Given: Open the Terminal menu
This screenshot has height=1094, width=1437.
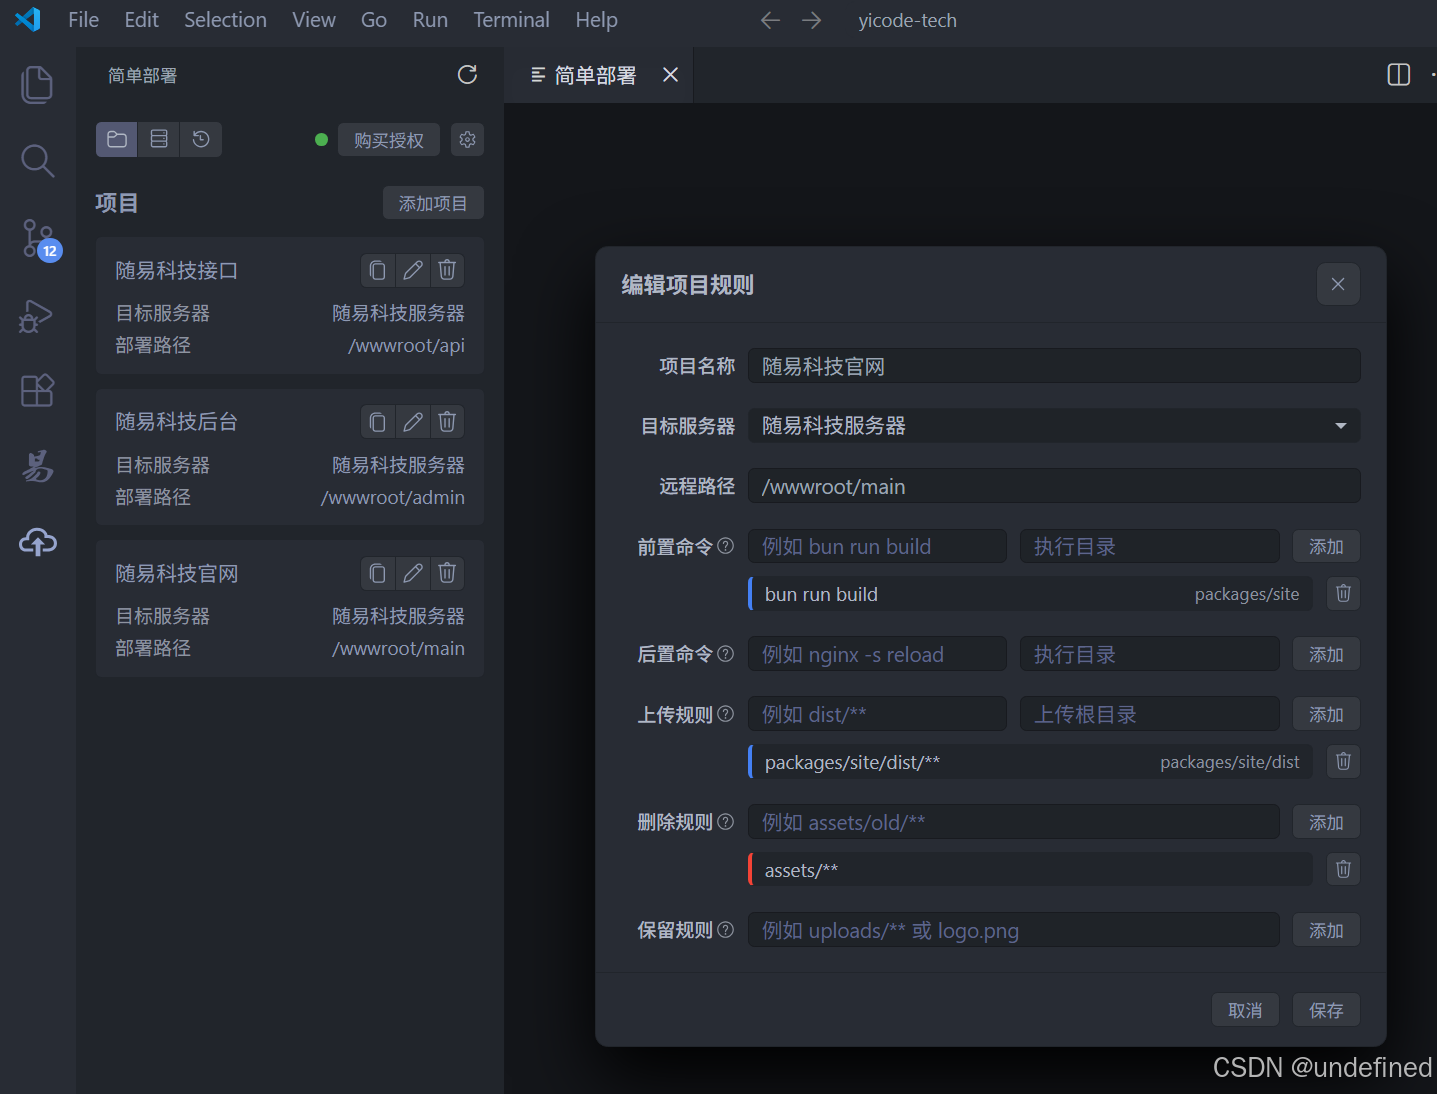Looking at the screenshot, I should 511,20.
